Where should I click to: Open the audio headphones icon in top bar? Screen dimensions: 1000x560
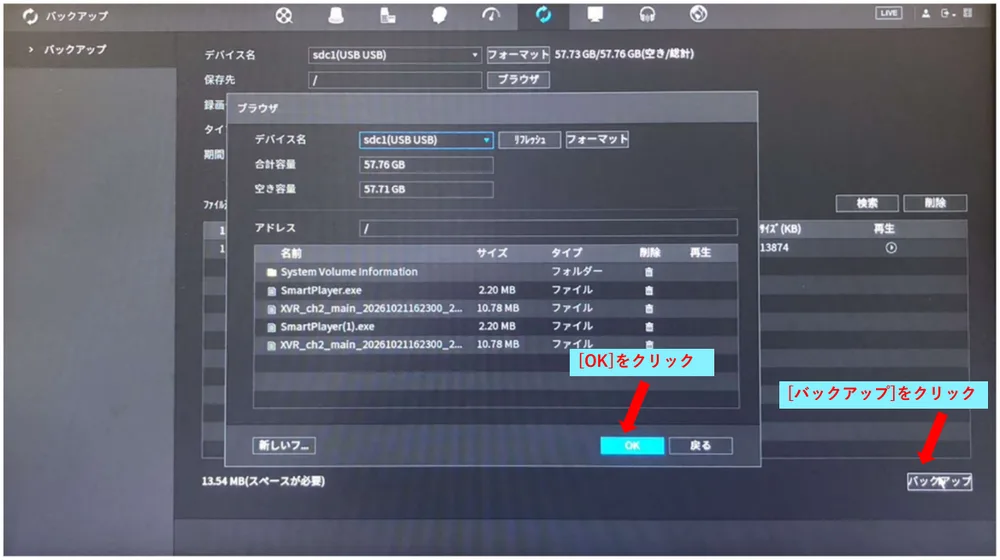(647, 15)
